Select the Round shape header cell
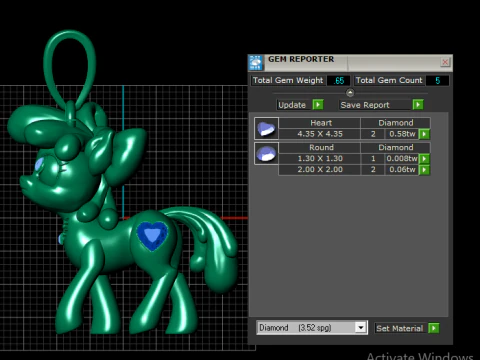Screen dimensions: 480x360 [x=320, y=147]
